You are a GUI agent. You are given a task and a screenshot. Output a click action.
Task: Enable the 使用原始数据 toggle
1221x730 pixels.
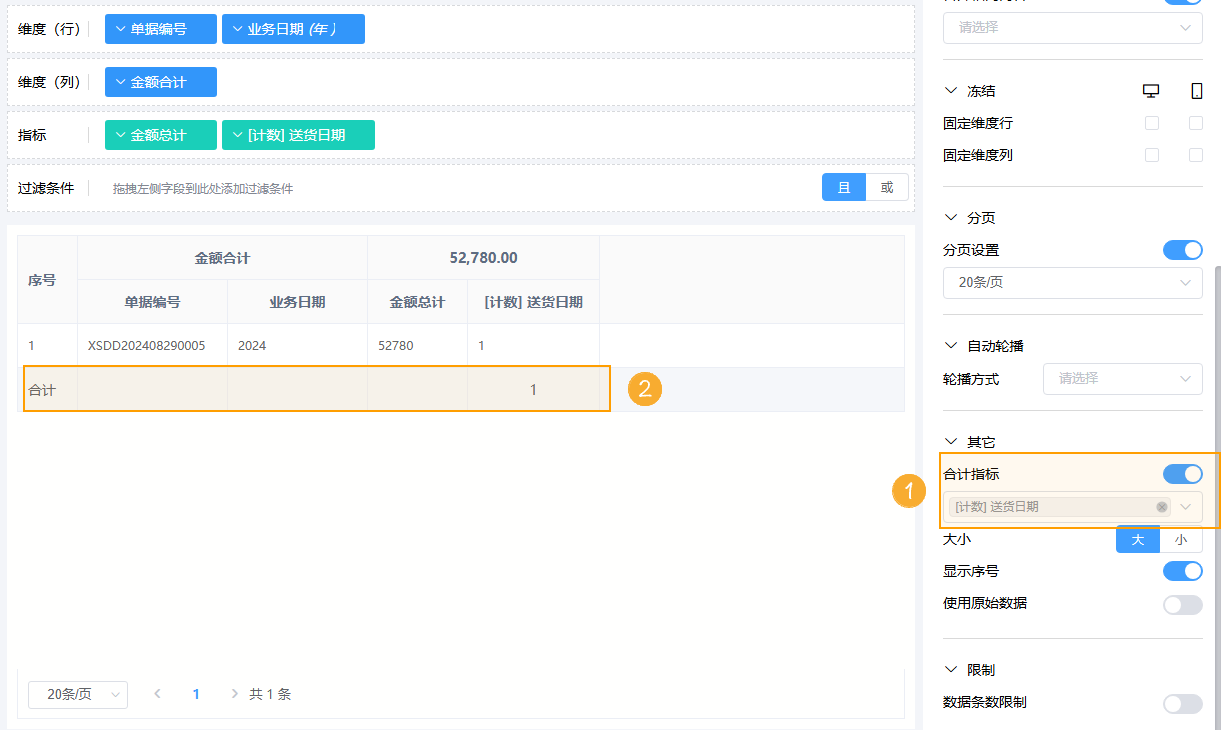coord(1182,605)
